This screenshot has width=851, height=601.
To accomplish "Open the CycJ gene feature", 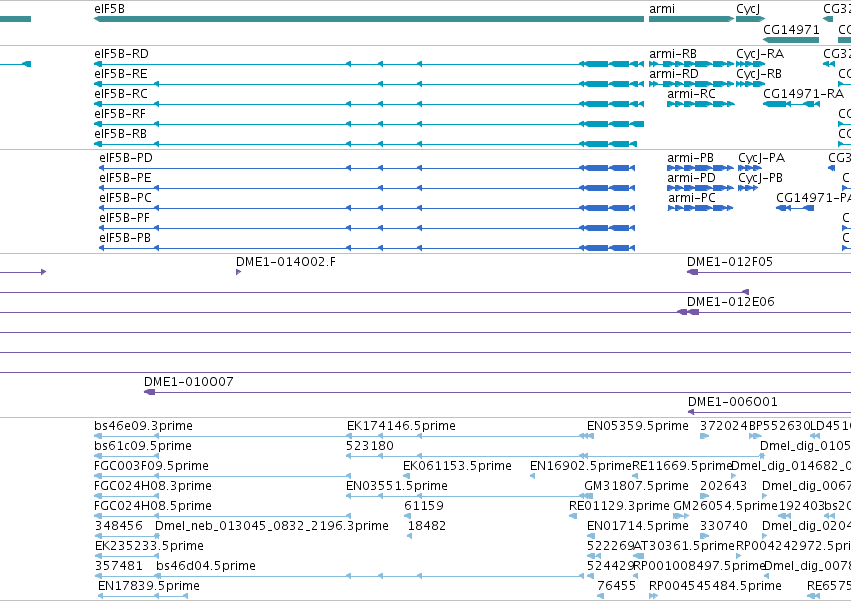I will (x=750, y=19).
